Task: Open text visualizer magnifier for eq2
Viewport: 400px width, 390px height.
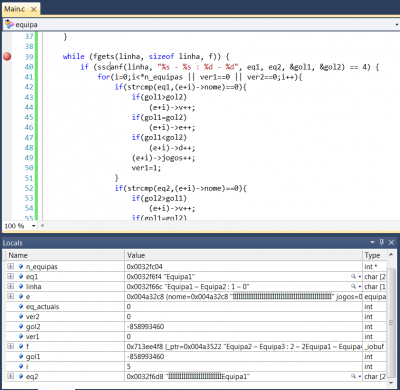Action: pyautogui.click(x=353, y=376)
